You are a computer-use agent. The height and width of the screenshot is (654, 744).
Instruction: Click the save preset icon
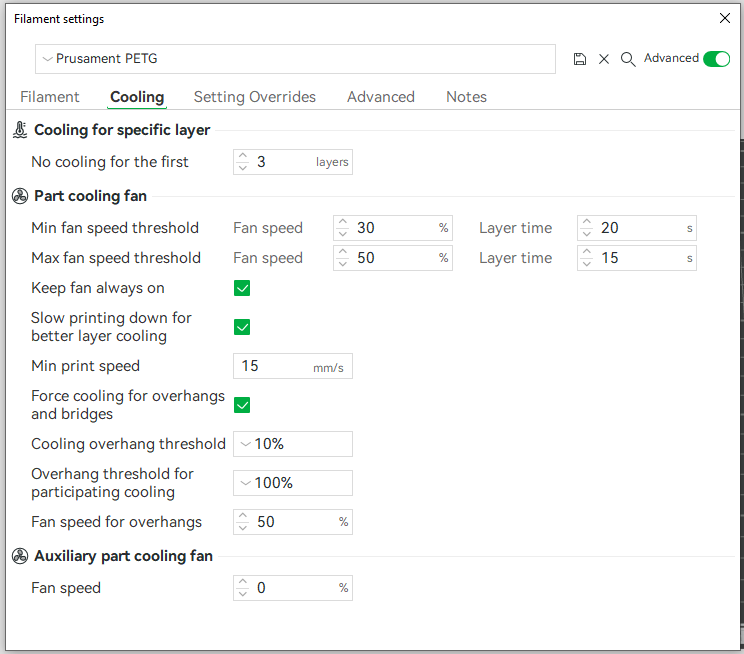(x=580, y=59)
